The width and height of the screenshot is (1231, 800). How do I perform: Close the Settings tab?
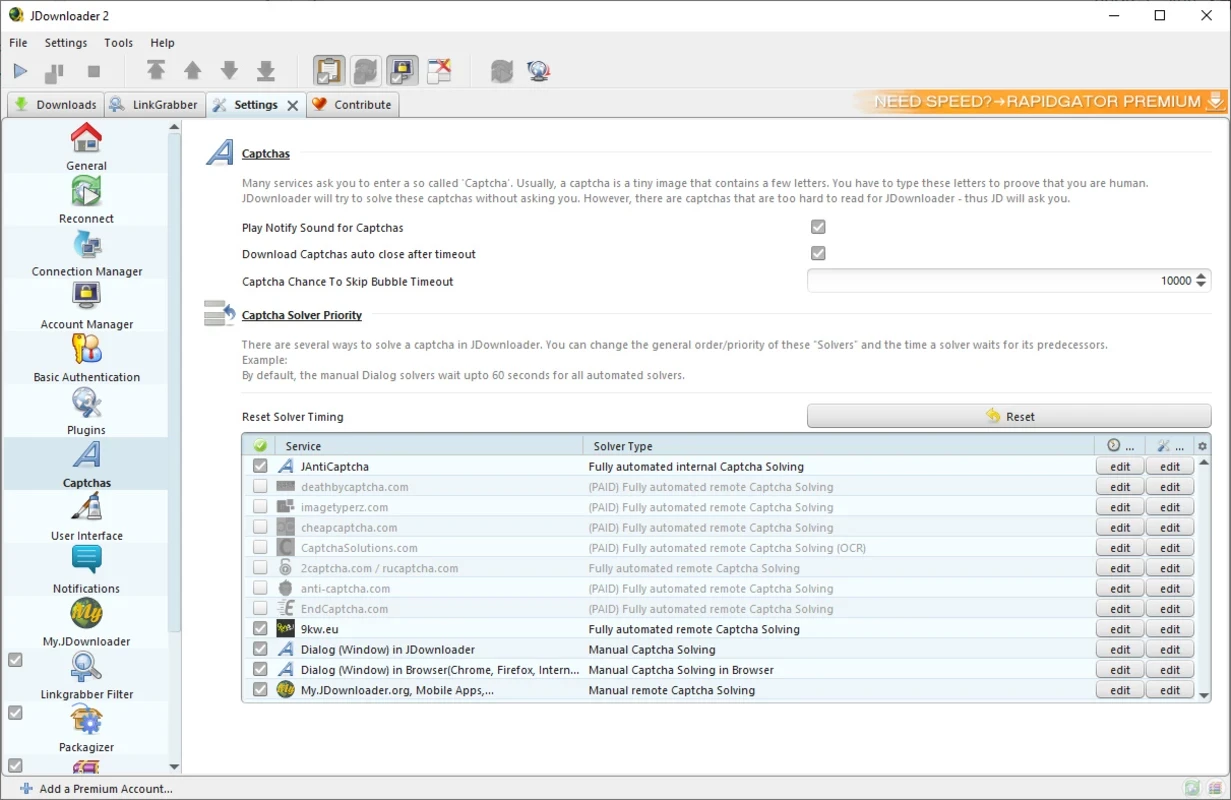(x=293, y=105)
